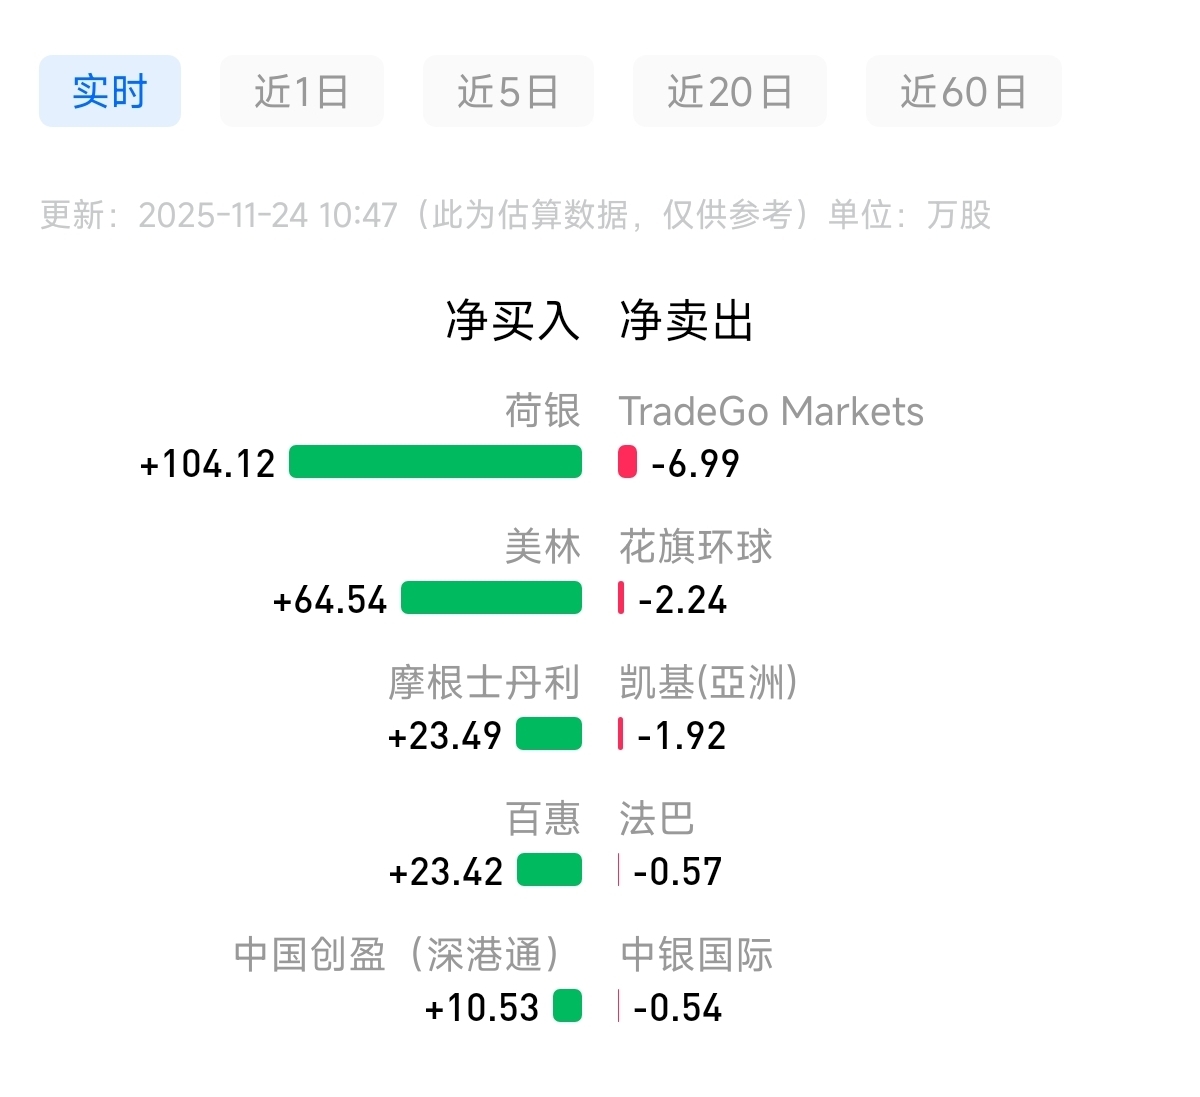This screenshot has width=1200, height=1097.
Task: Click the 花旗环球 seller name
Action: 696,547
